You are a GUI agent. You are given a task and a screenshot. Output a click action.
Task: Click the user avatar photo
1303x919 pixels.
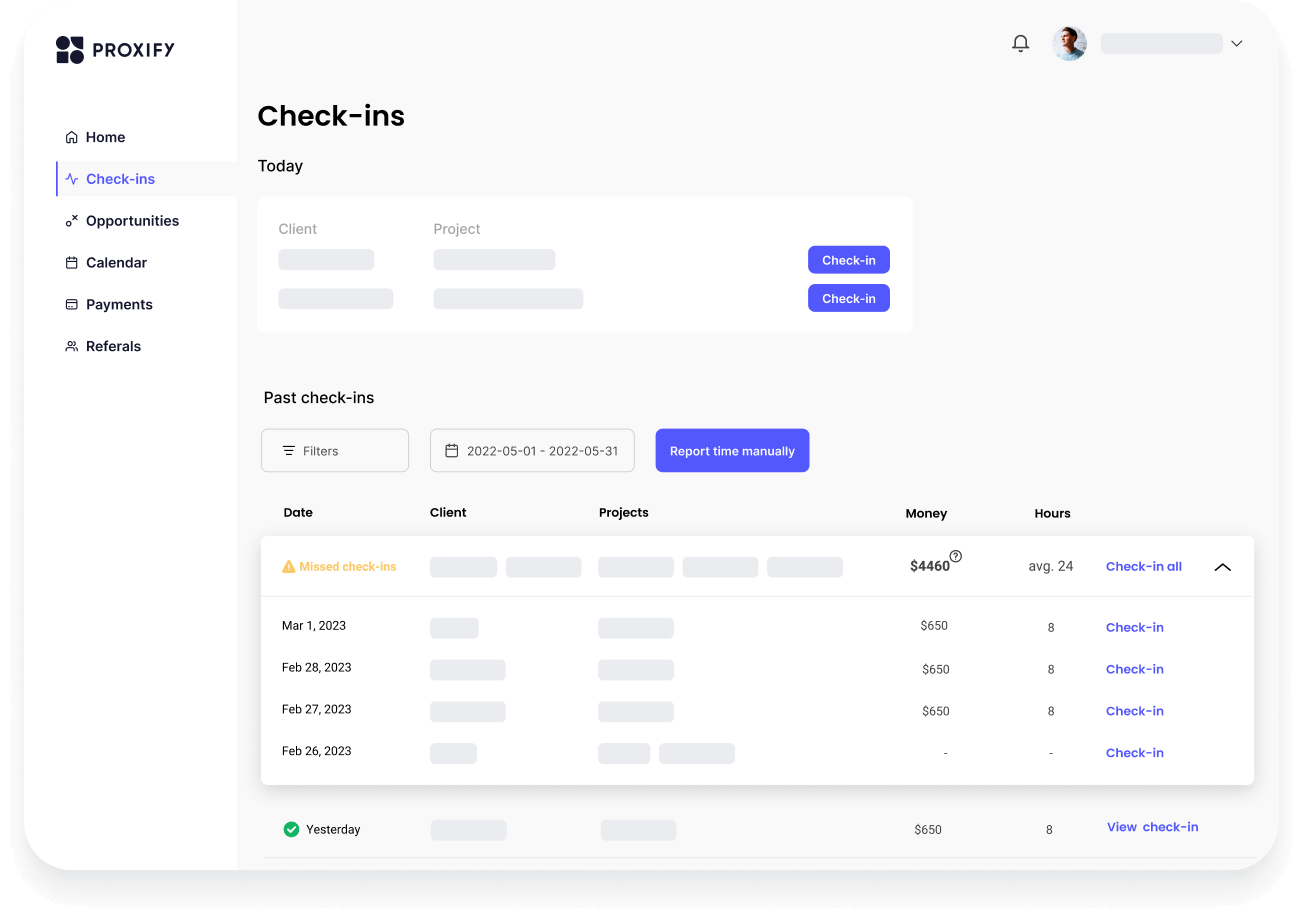tap(1069, 43)
